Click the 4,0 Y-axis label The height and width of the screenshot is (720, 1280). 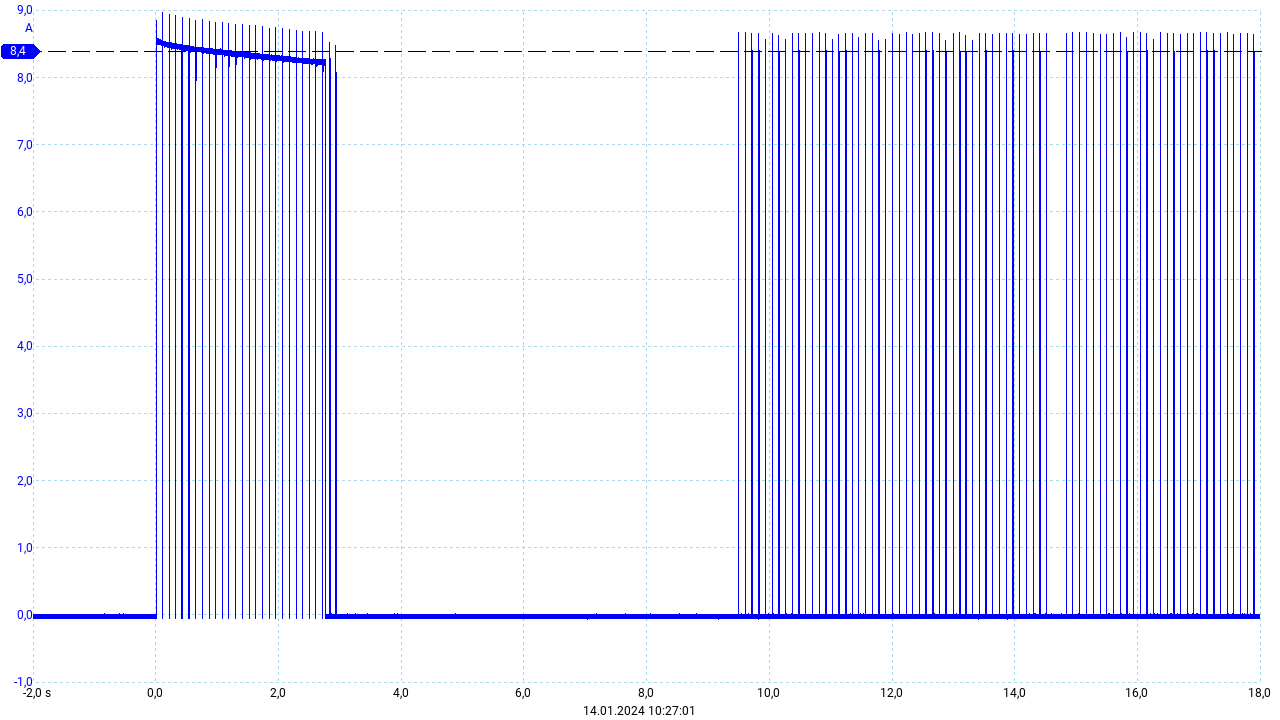[25, 346]
